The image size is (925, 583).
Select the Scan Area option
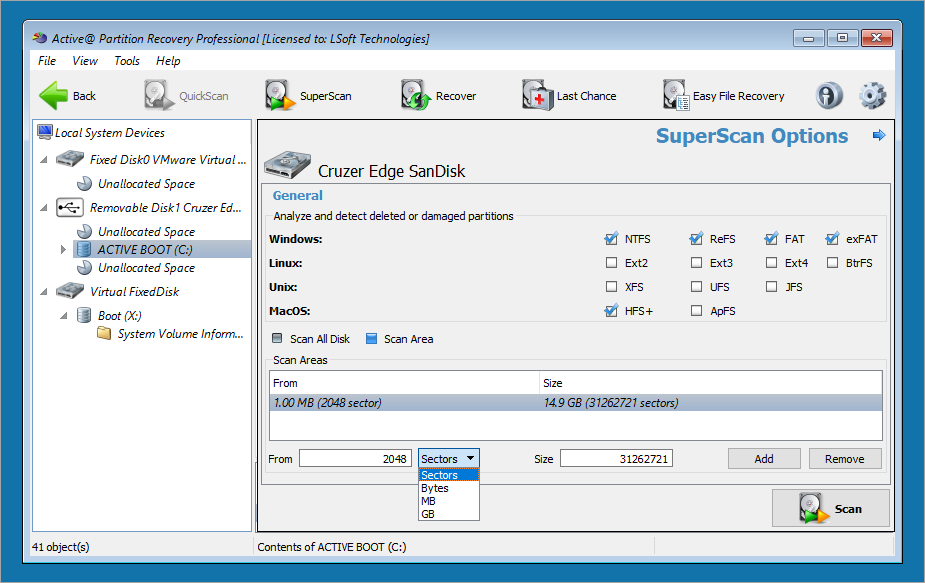point(371,339)
